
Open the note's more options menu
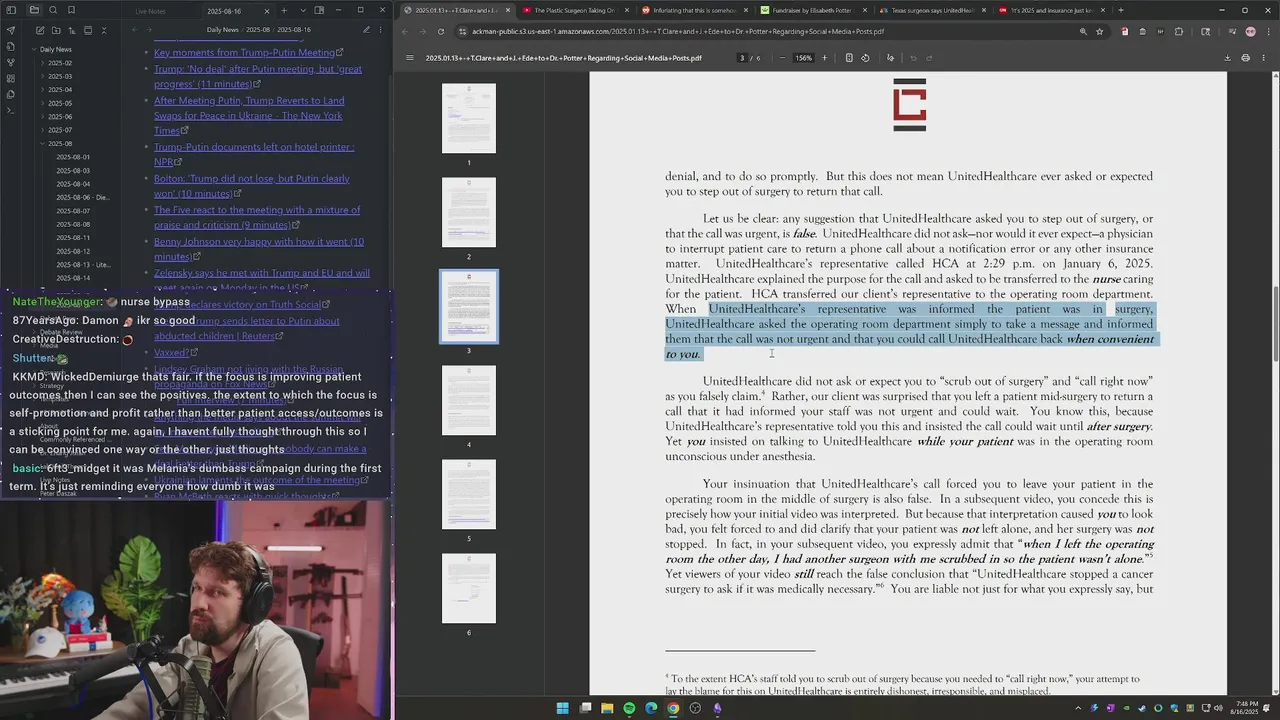coord(382,30)
